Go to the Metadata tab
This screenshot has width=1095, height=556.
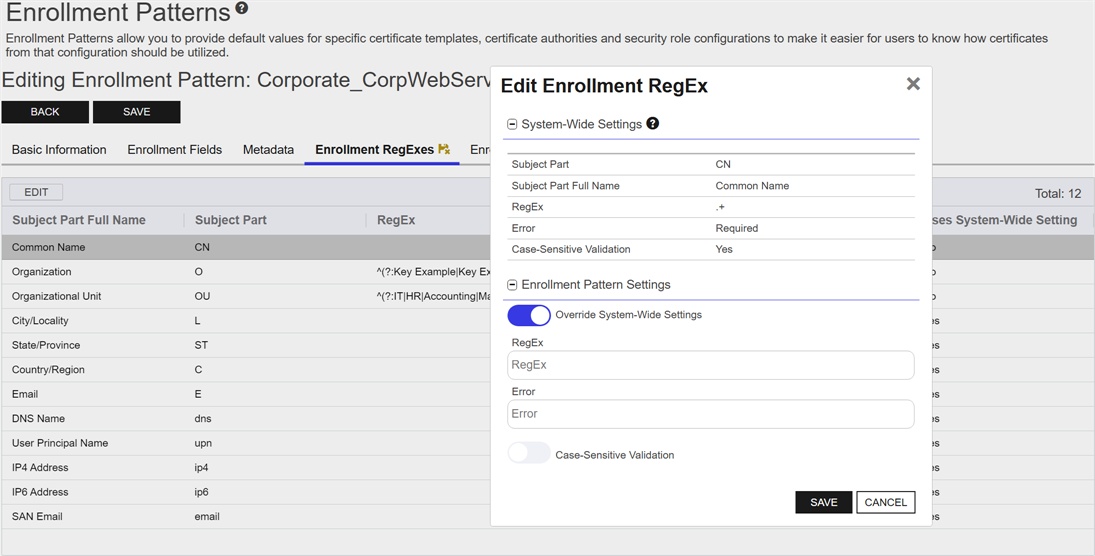pos(268,150)
